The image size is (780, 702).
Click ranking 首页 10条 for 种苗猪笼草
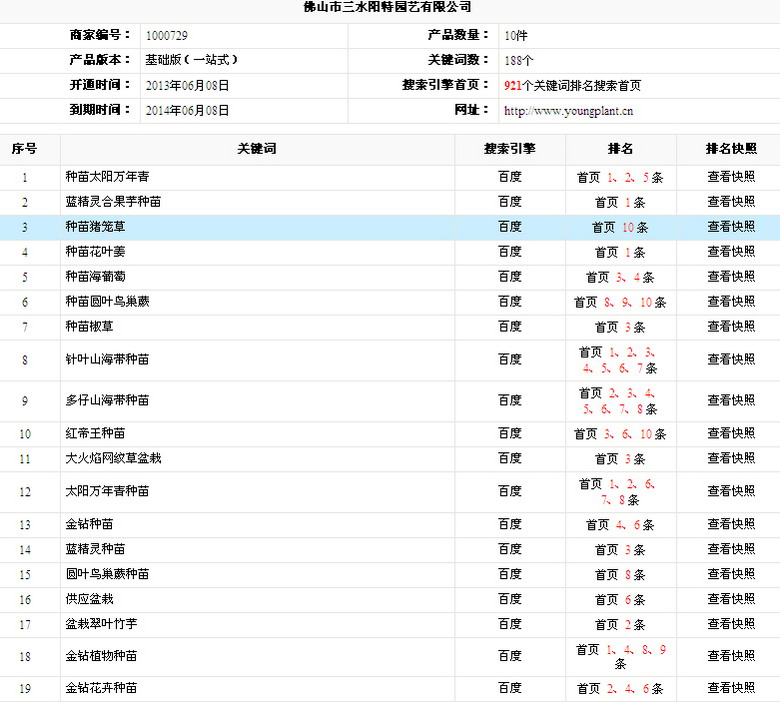[x=620, y=227]
